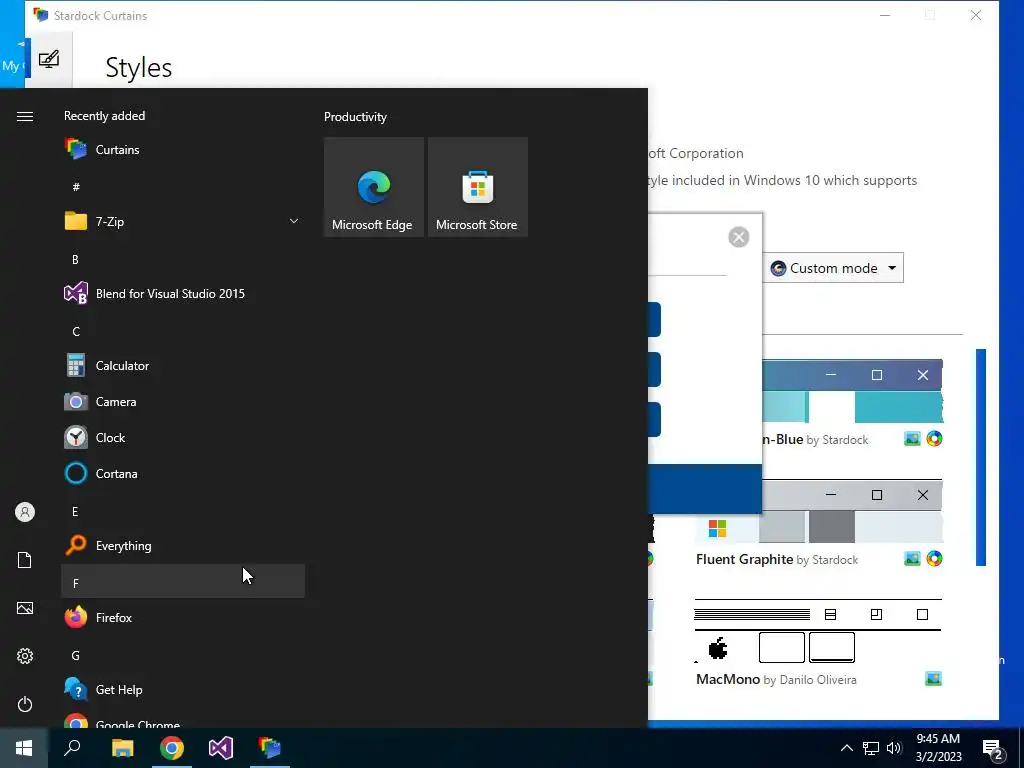Click n-Blue style color wheel icon

pyautogui.click(x=935, y=439)
